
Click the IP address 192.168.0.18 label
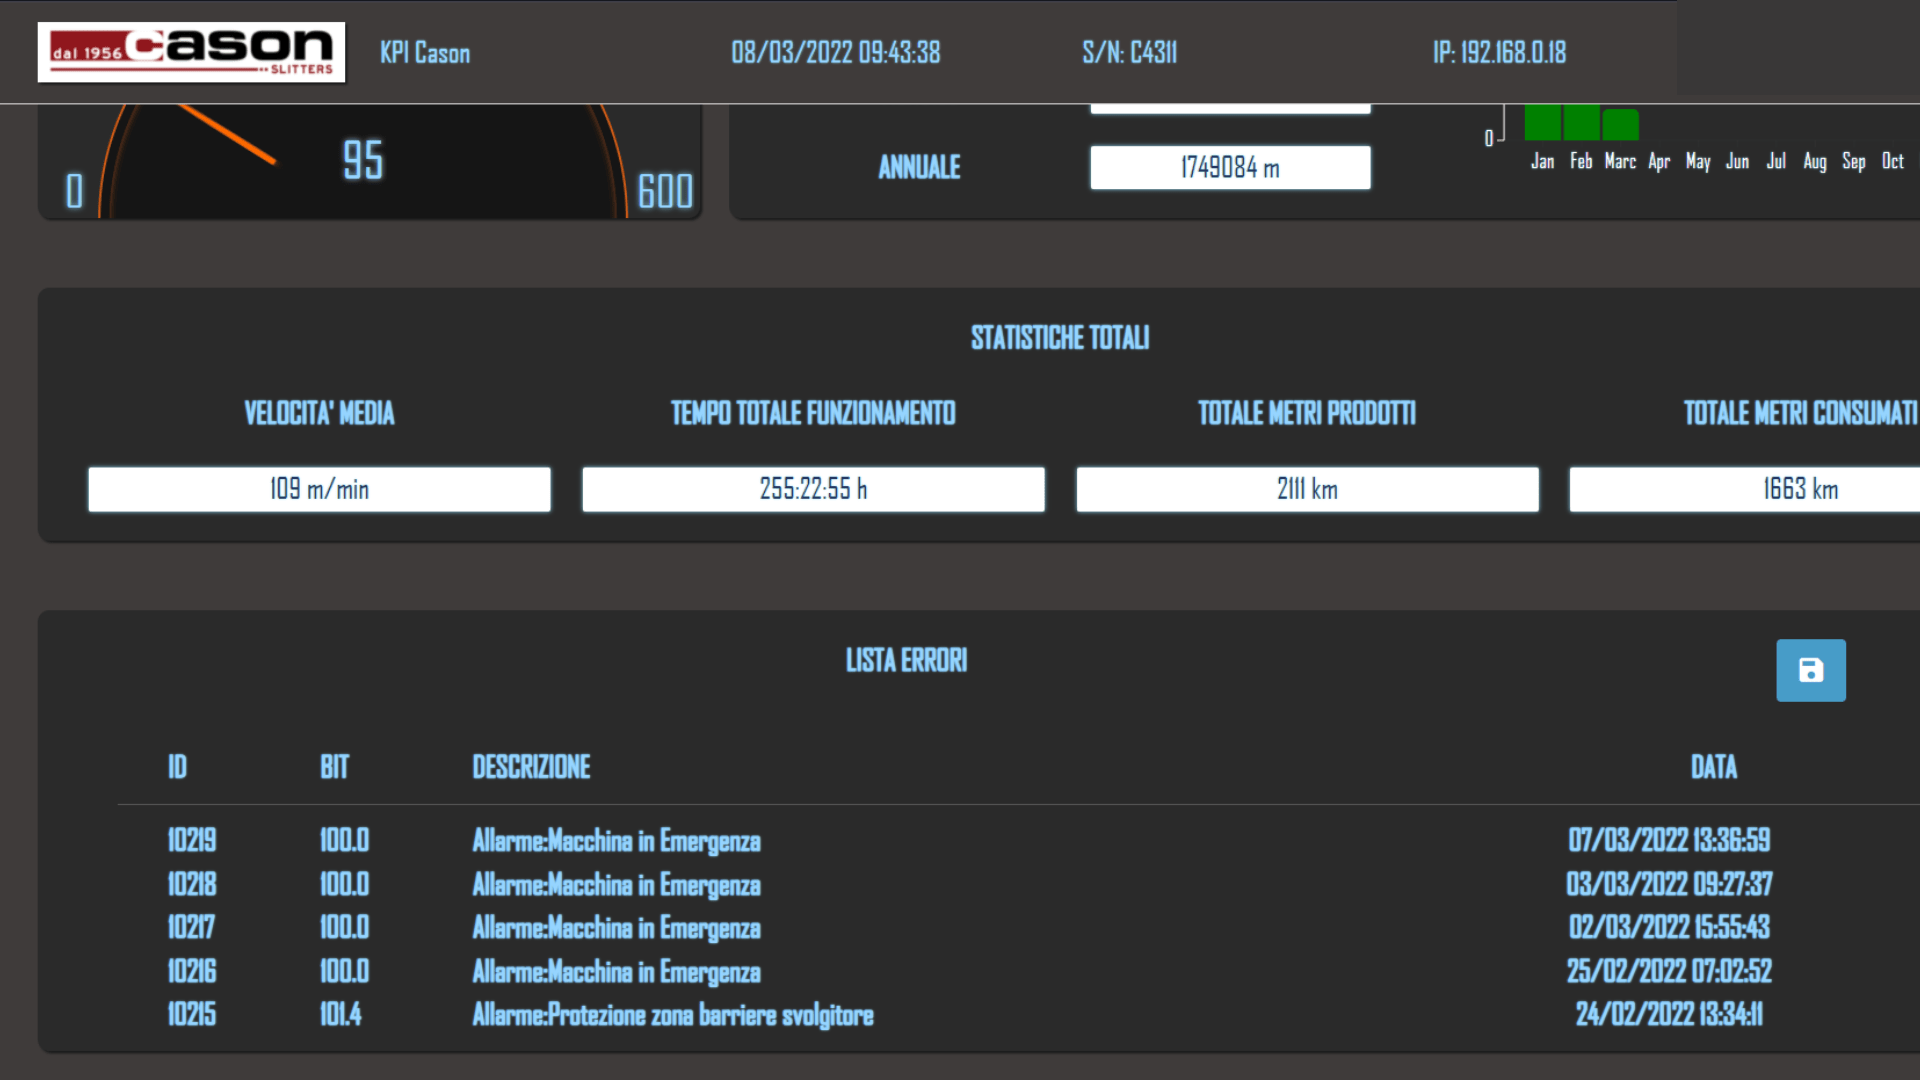1499,52
